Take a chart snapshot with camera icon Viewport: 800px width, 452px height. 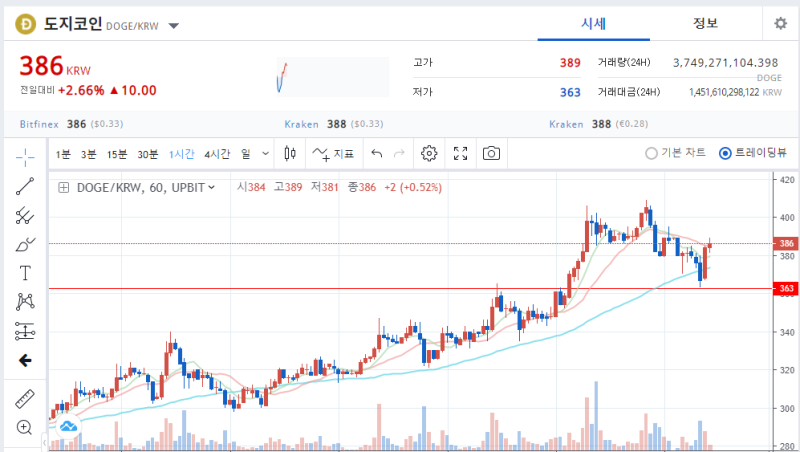coord(491,153)
